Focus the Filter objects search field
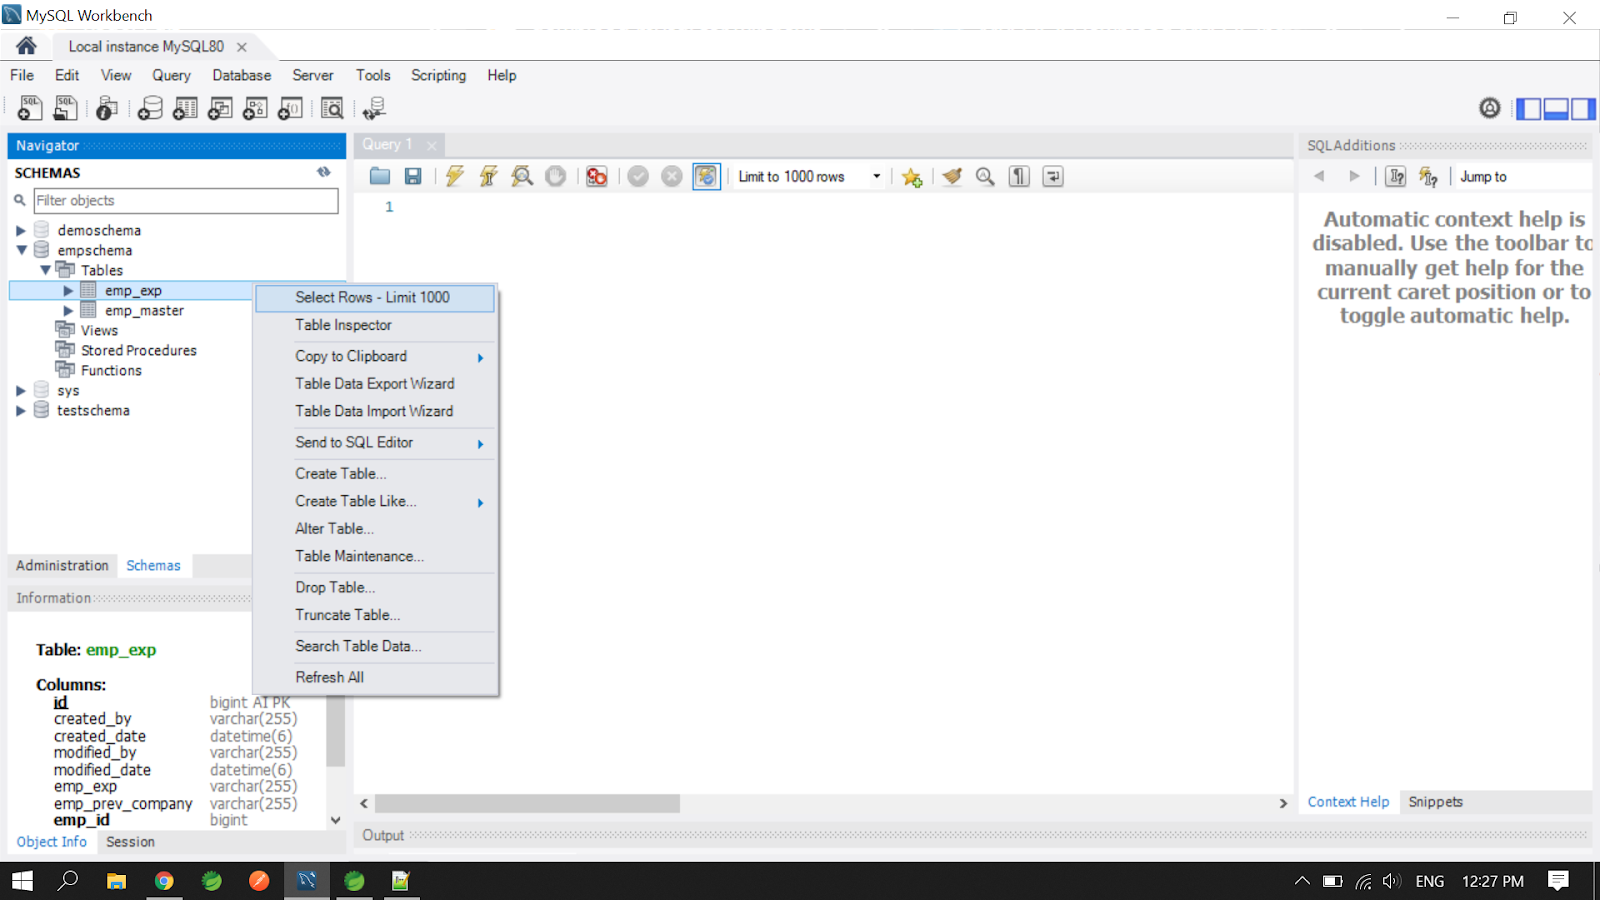1600x900 pixels. pos(186,200)
